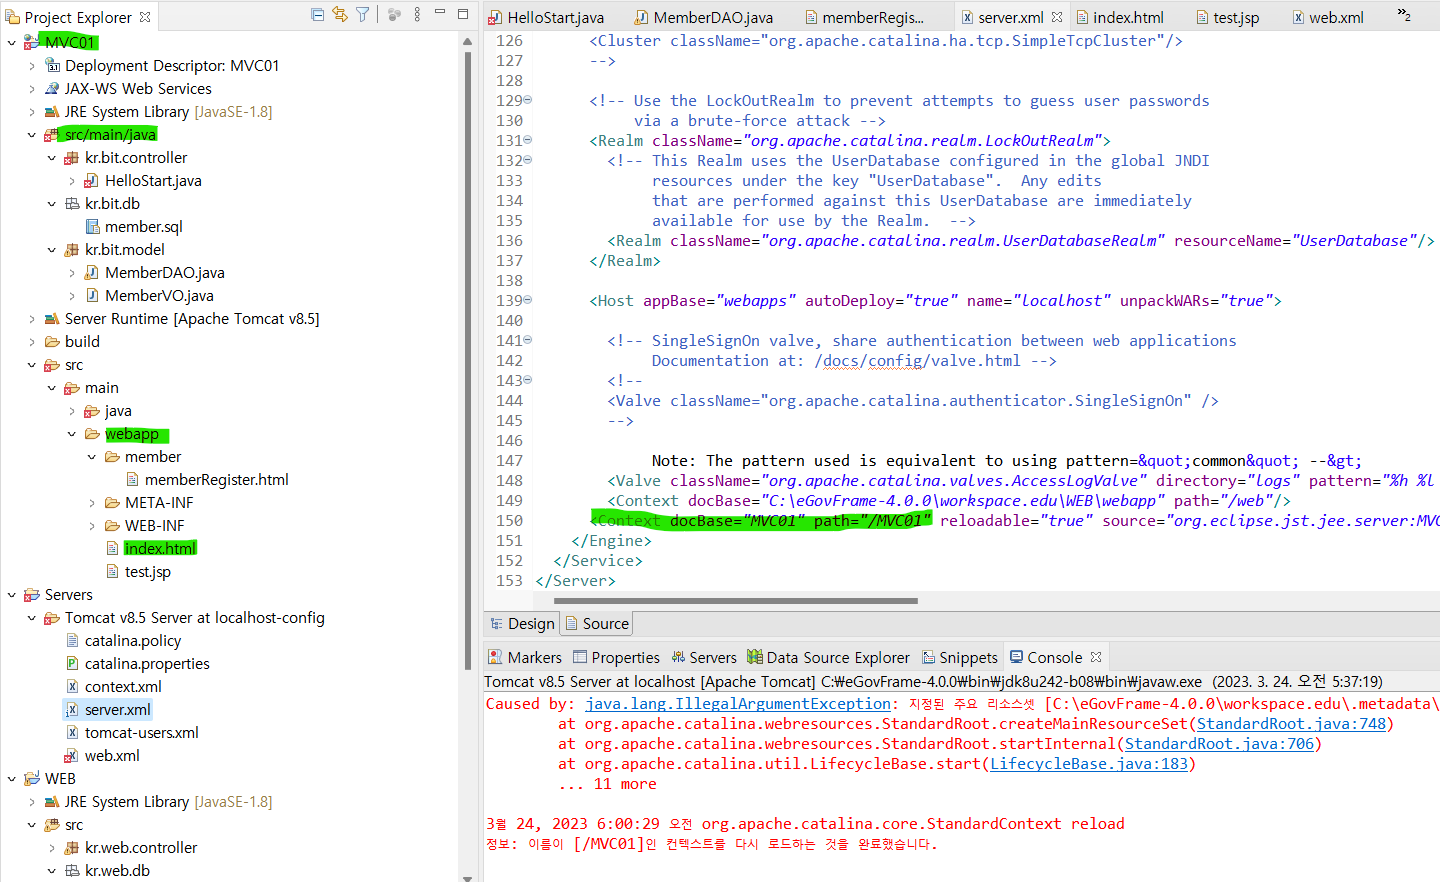Open Project Explorer view menu (three dots)
The height and width of the screenshot is (882, 1440).
[x=417, y=15]
